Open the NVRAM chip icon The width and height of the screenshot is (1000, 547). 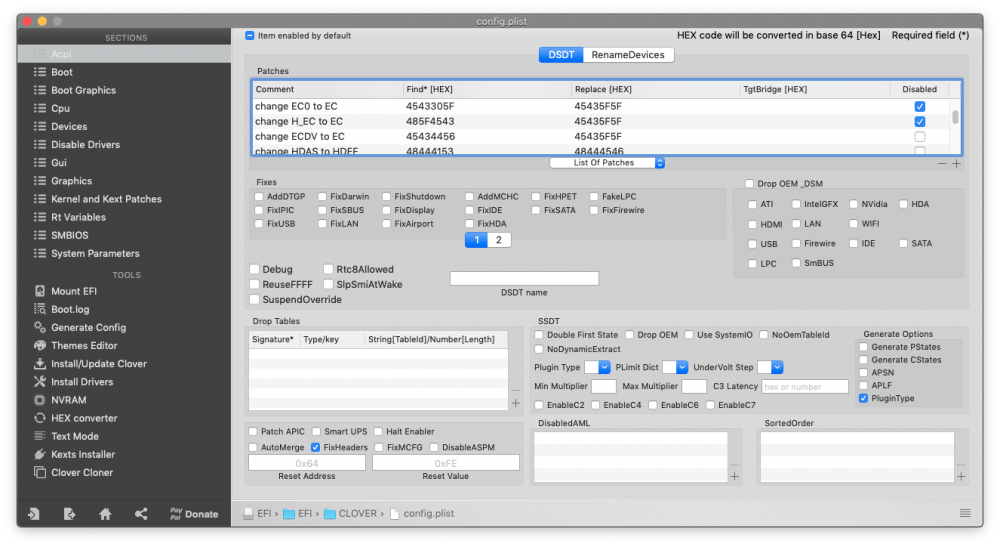click(40, 400)
